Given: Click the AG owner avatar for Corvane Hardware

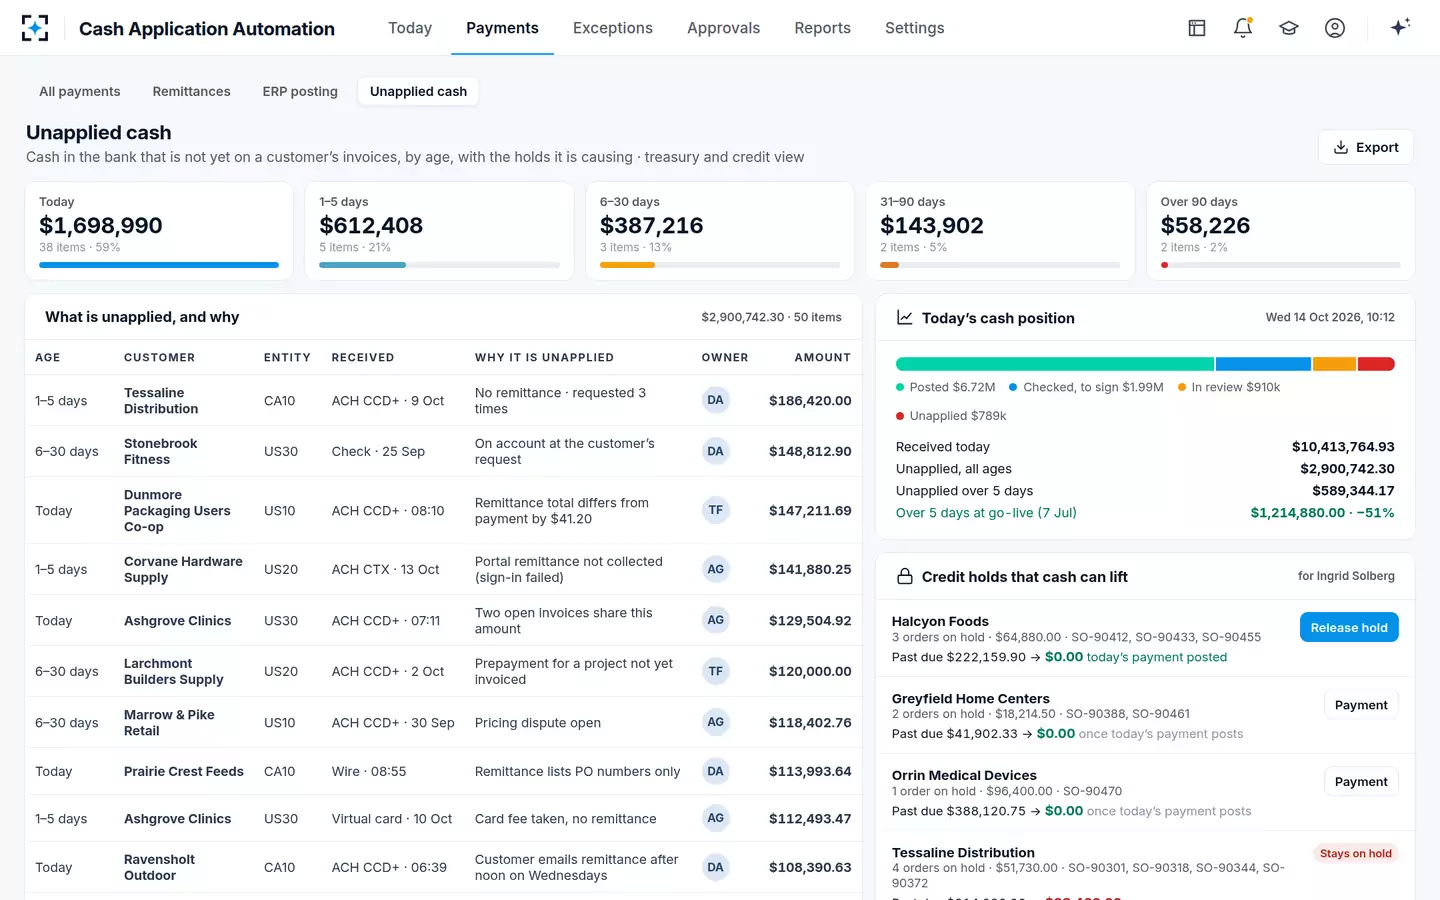Looking at the screenshot, I should pos(715,569).
